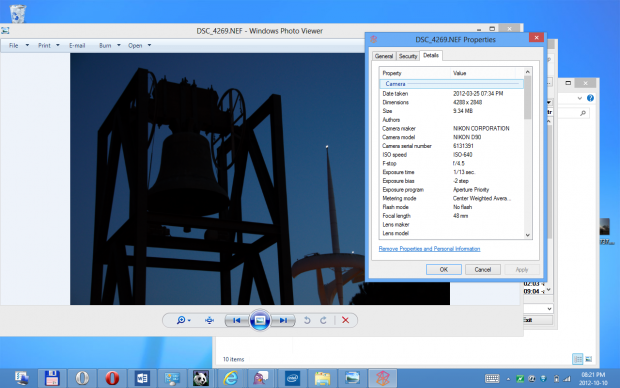This screenshot has height=388, width=620.
Task: Click the Exposure time 1/13 sec. value
Action: point(464,172)
